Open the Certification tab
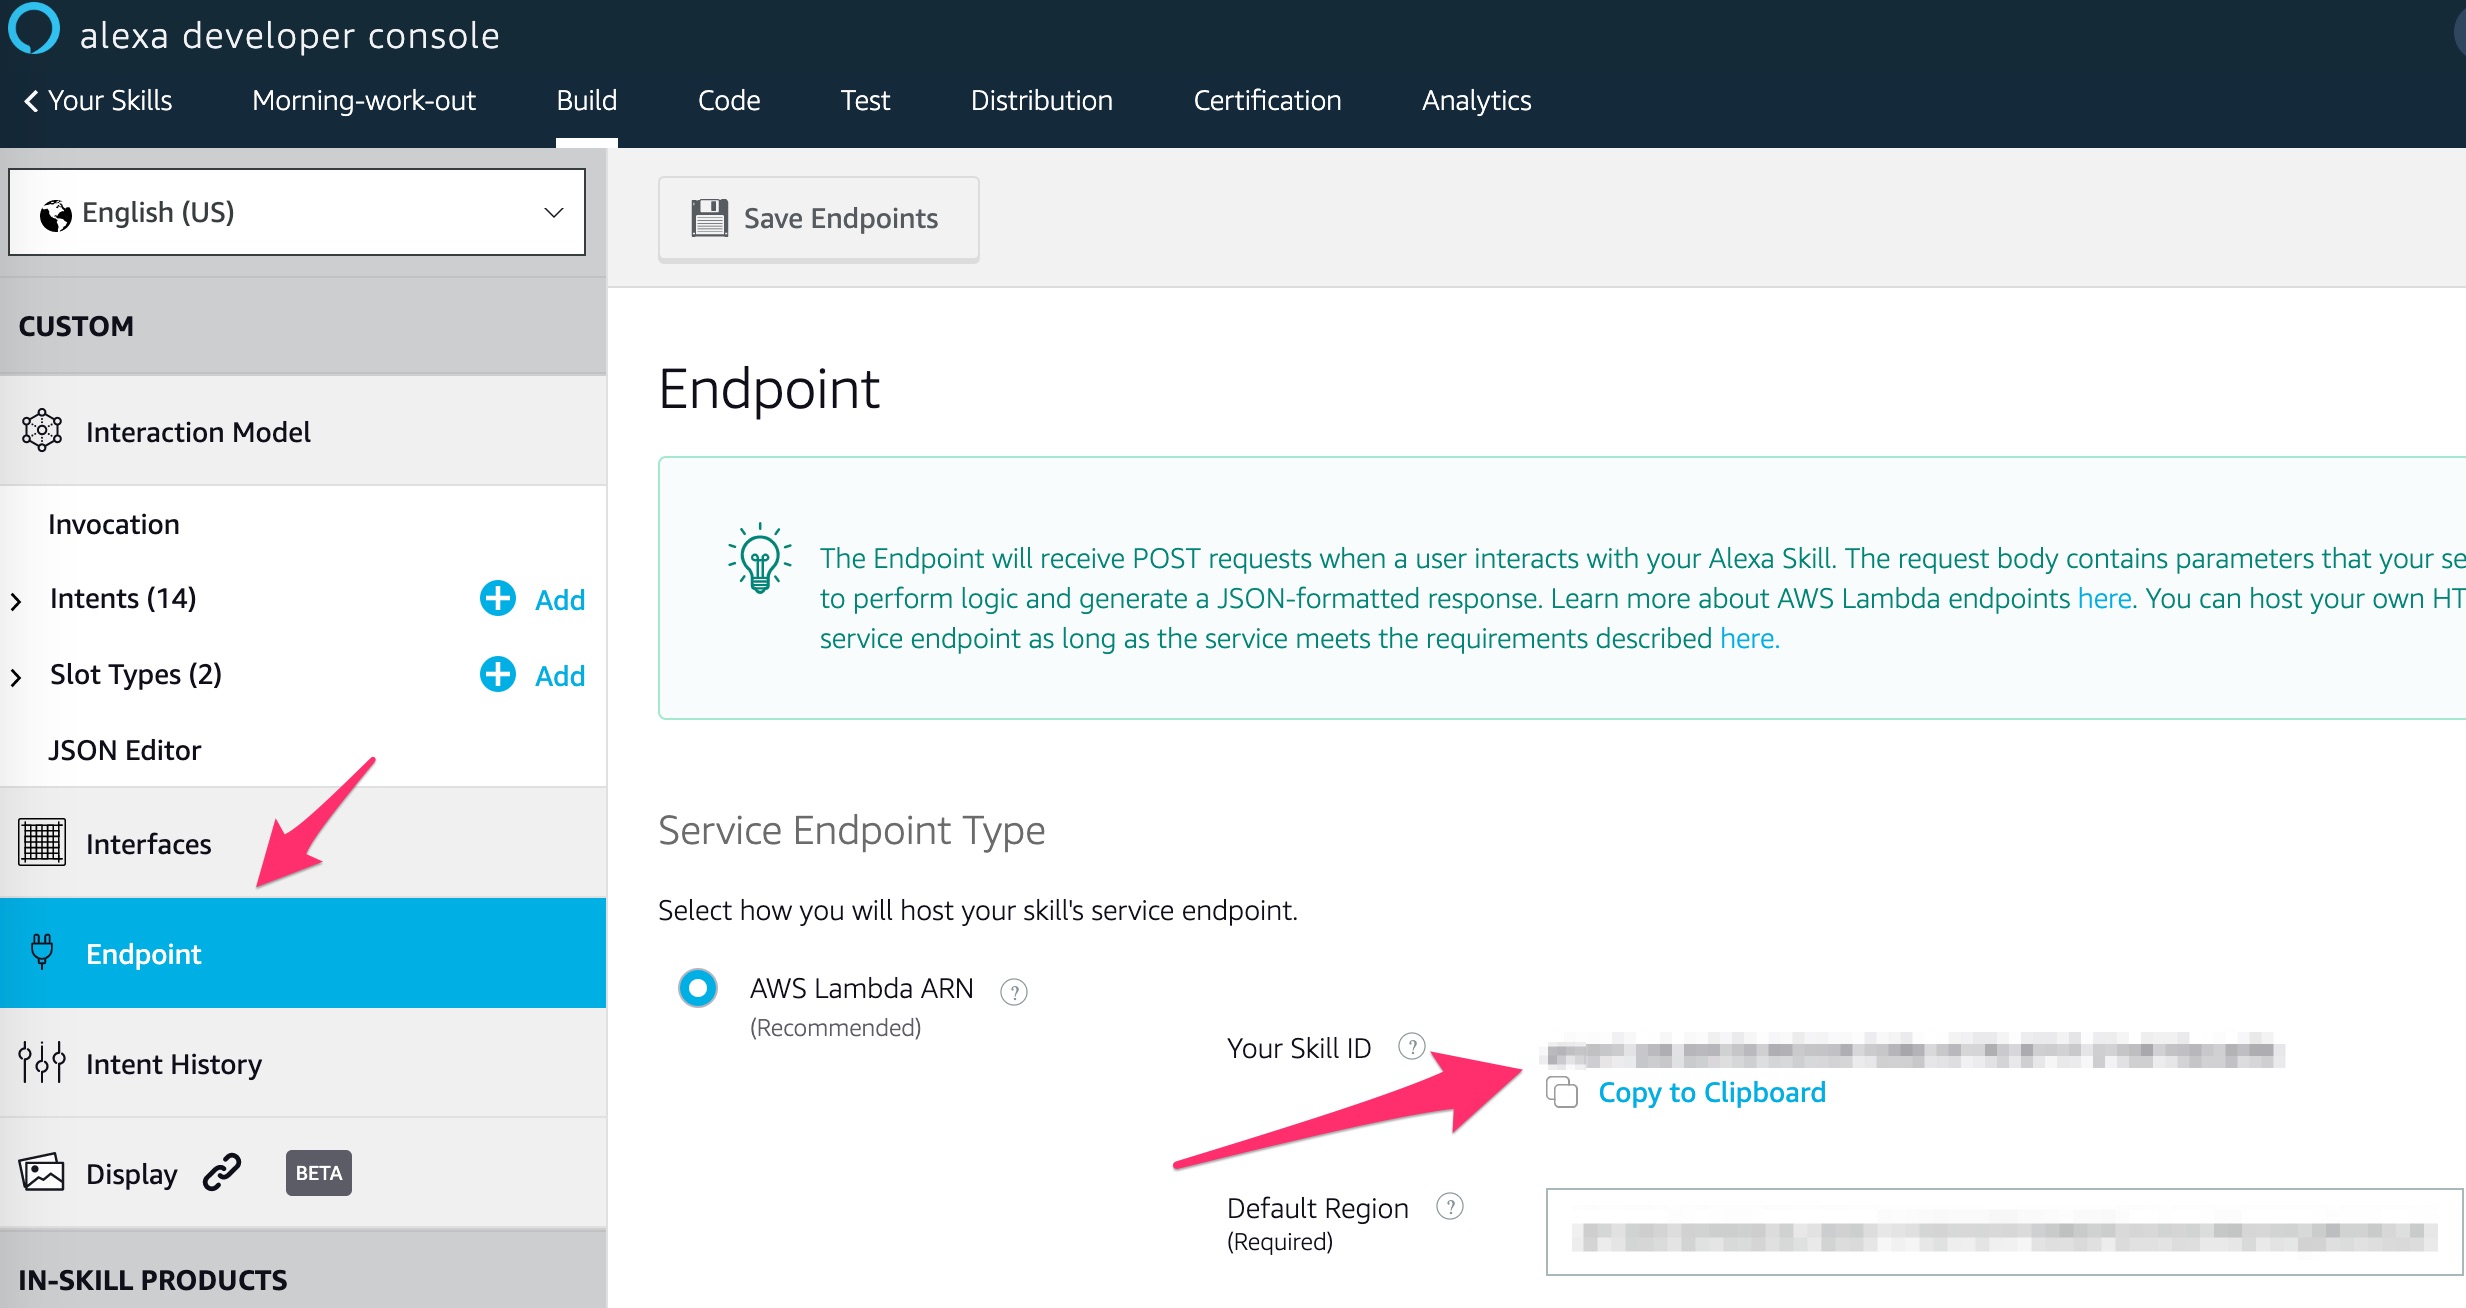 tap(1267, 100)
